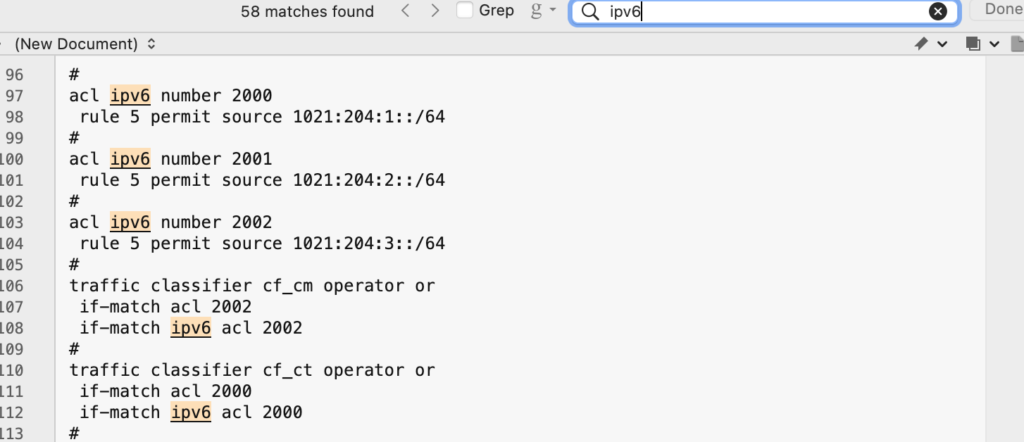Viewport: 1024px width, 442px height.
Task: Jump to the next search match arrow
Action: point(435,11)
